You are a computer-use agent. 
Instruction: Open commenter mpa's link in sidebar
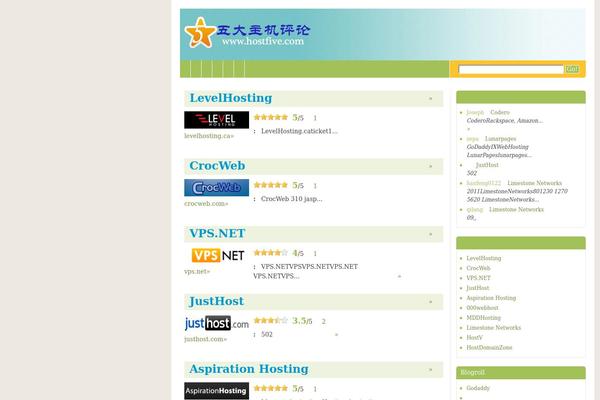pos(473,139)
